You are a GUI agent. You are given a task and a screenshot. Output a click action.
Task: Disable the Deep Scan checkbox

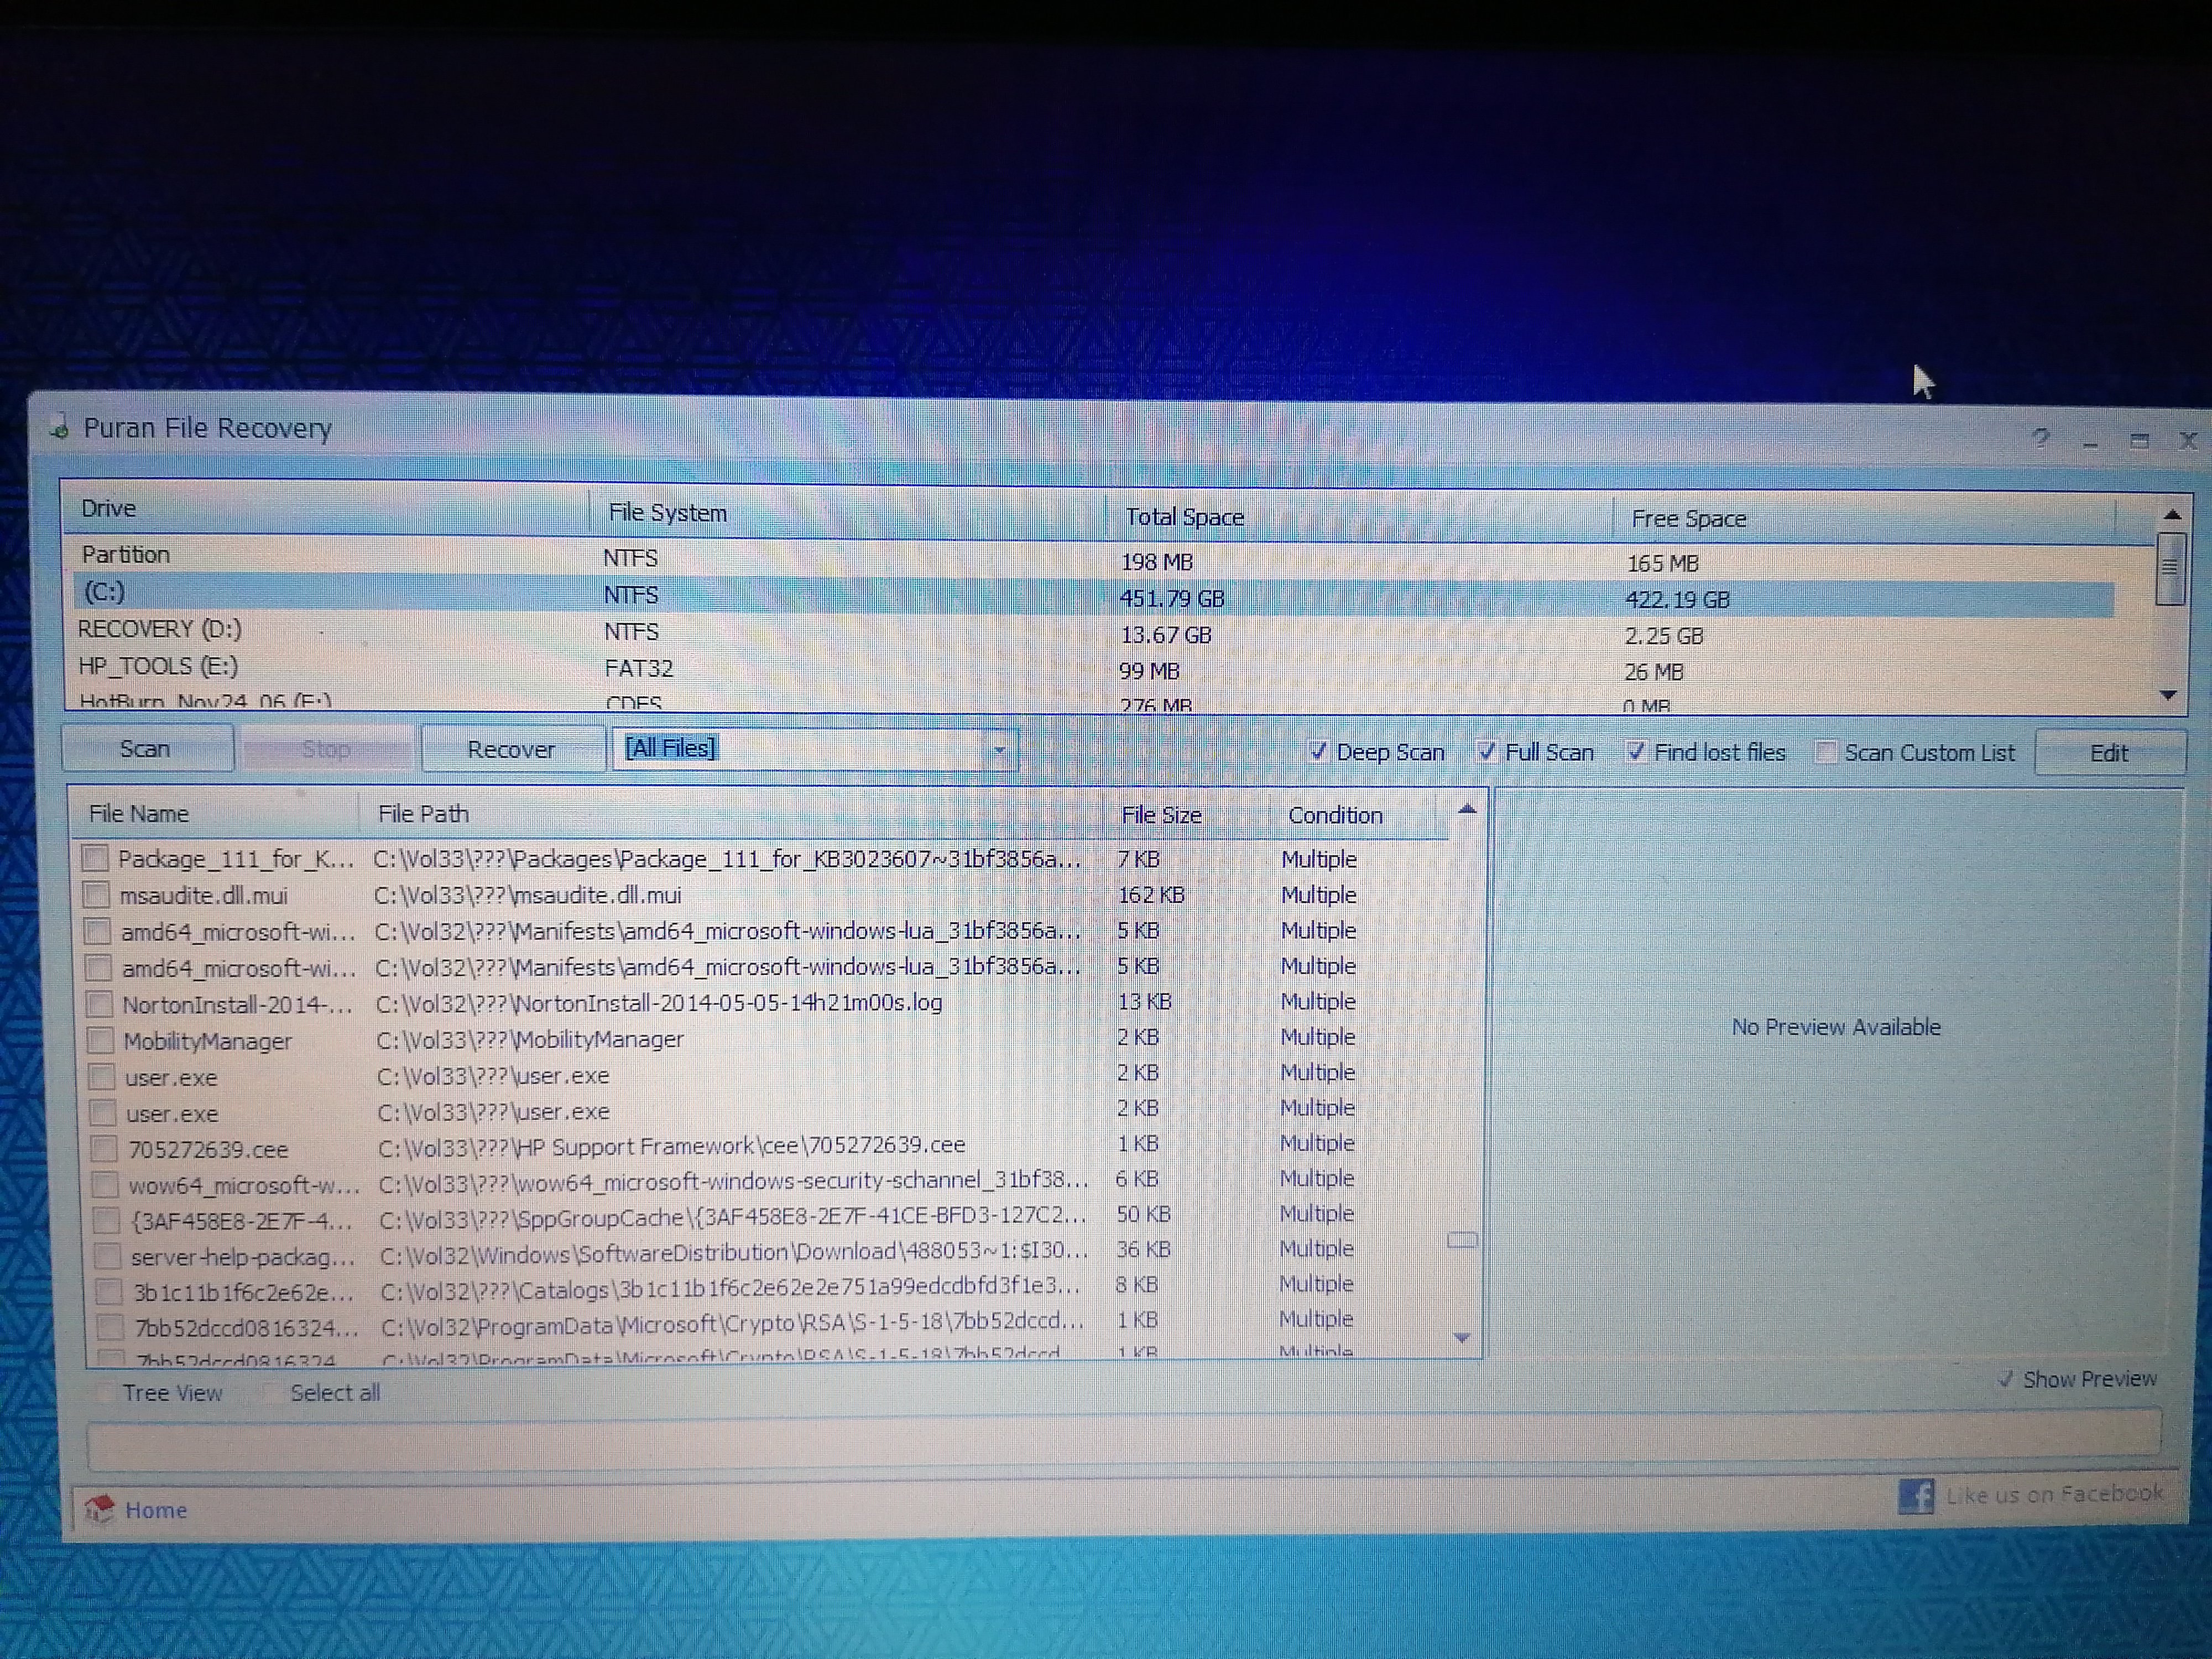click(x=1318, y=751)
